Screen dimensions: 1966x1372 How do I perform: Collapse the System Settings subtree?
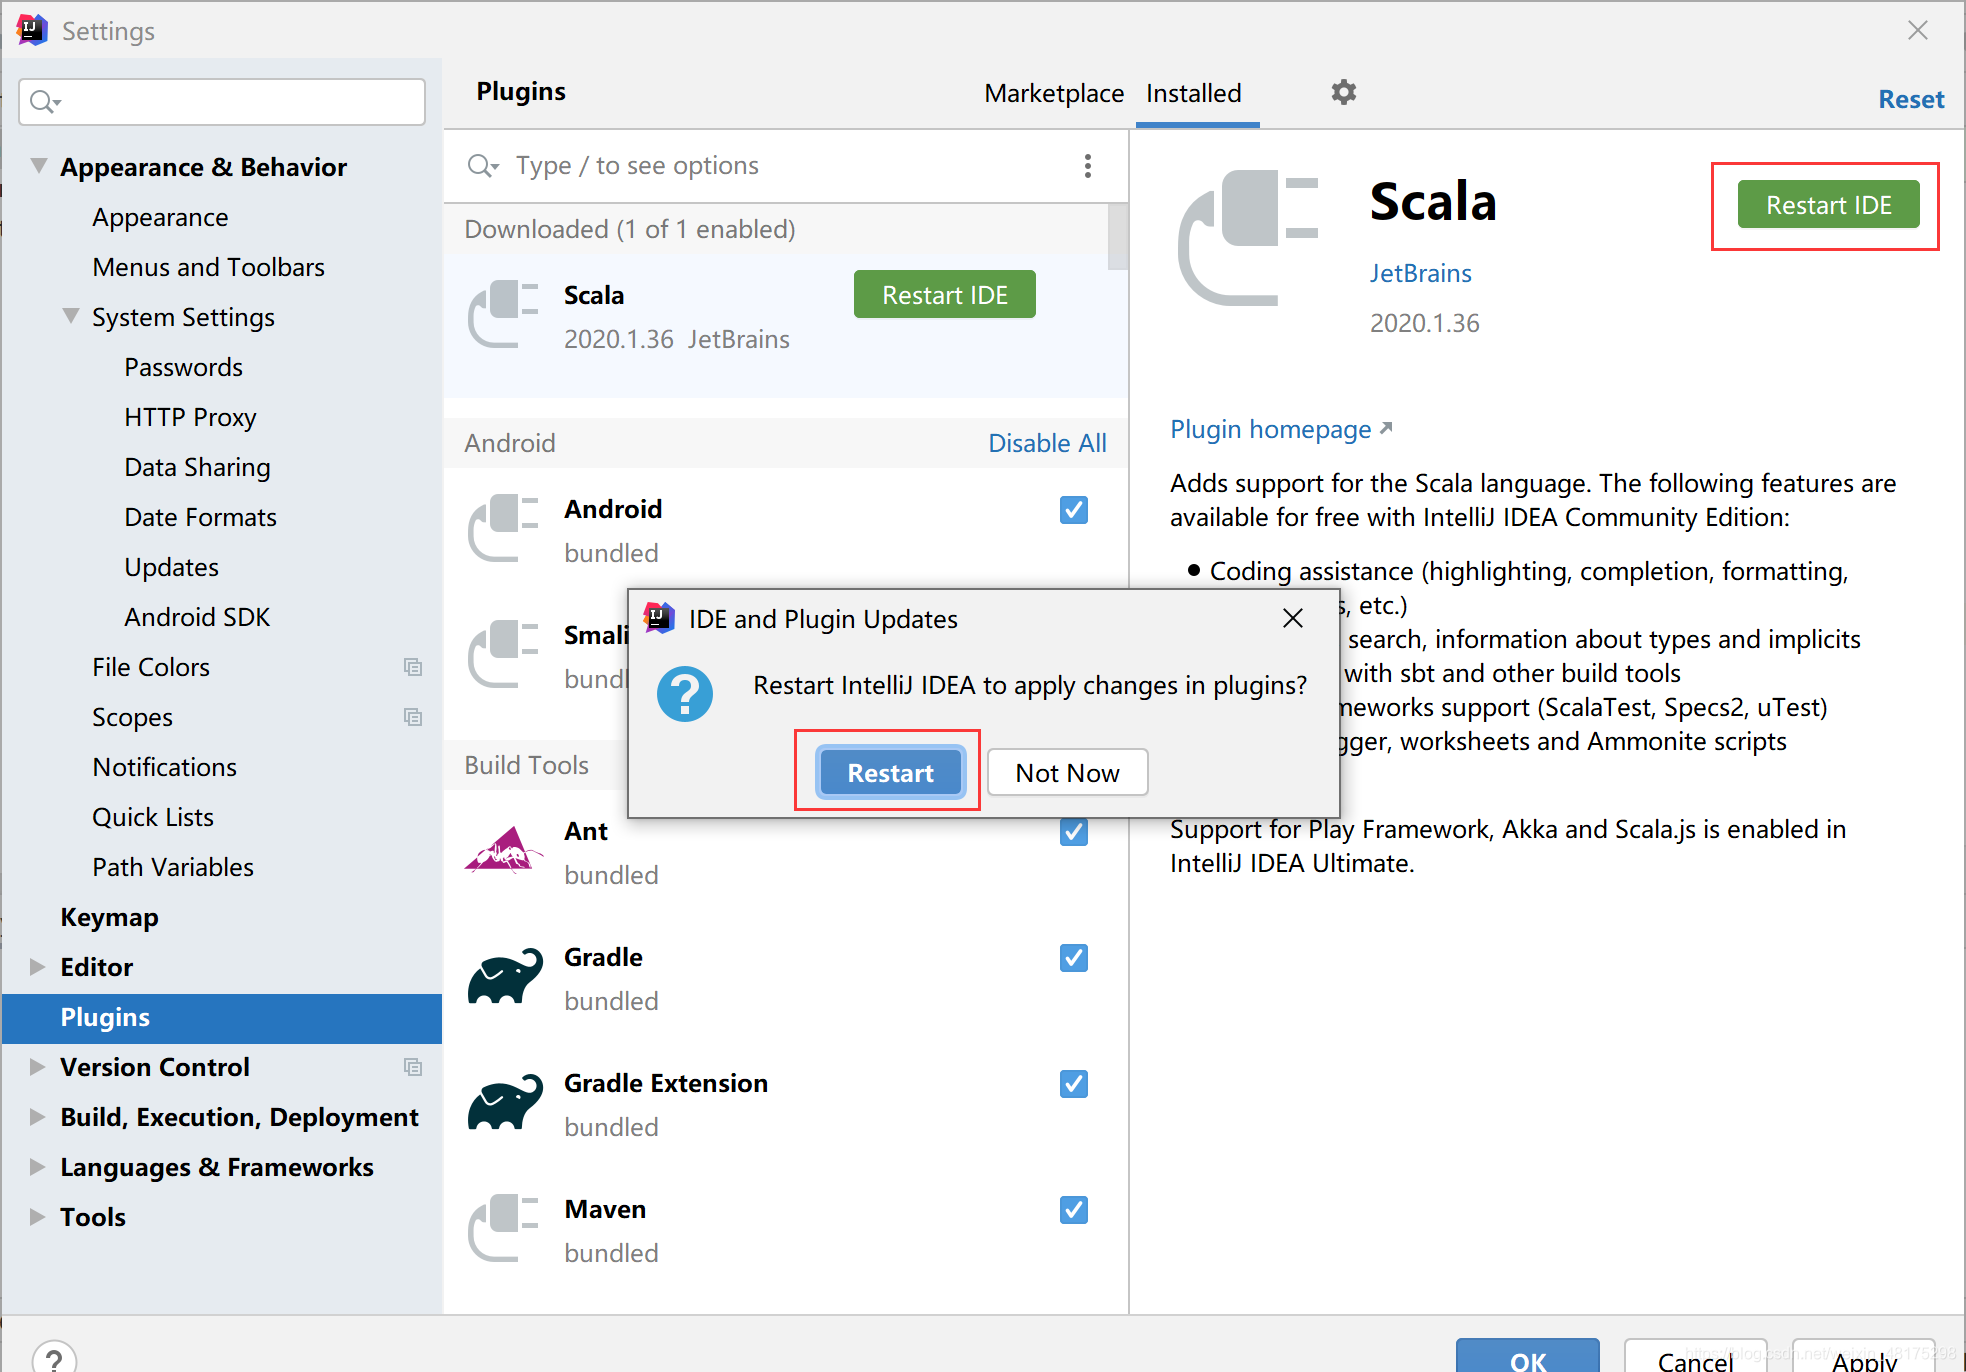pyautogui.click(x=70, y=316)
